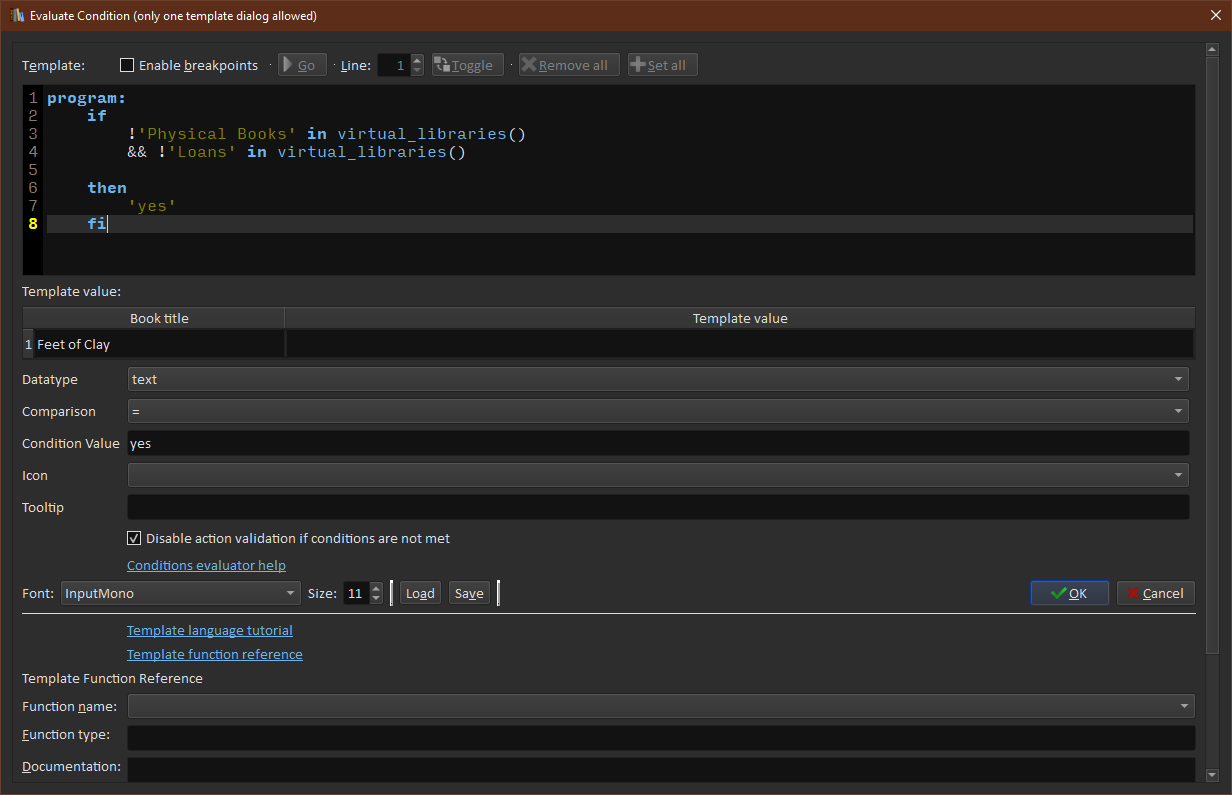Click in the Condition Value field

coord(658,443)
